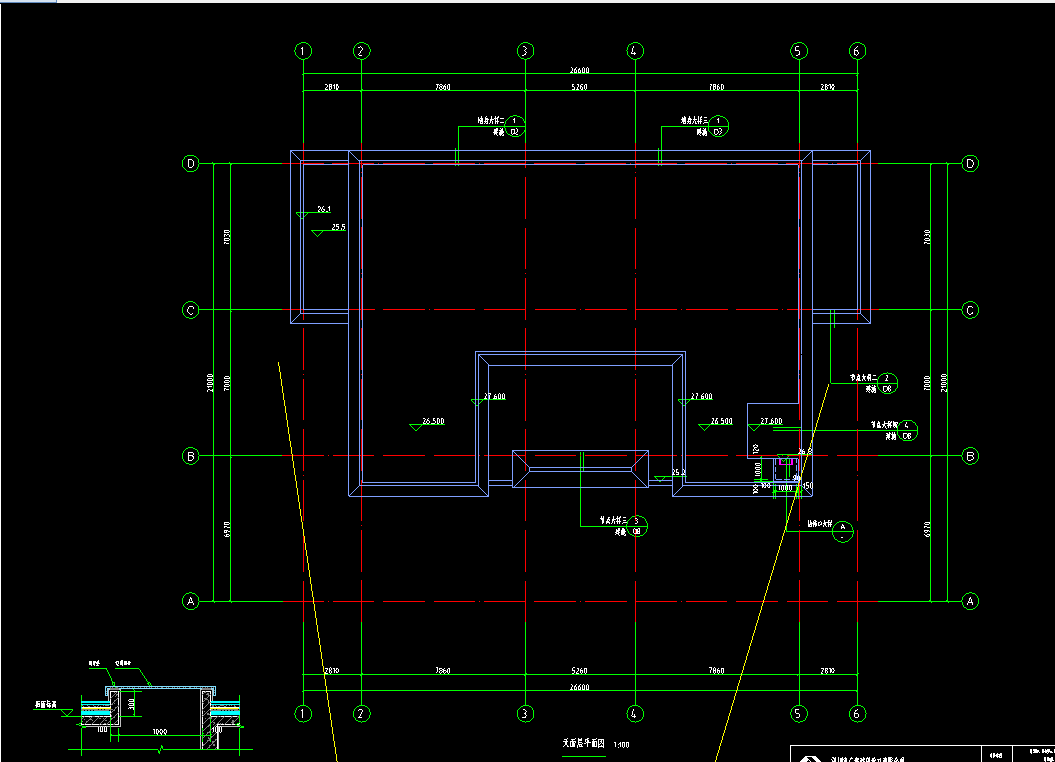Viewport: 1055px width, 762px height.
Task: Select the 26.1 elevation marker
Action: (x=323, y=210)
